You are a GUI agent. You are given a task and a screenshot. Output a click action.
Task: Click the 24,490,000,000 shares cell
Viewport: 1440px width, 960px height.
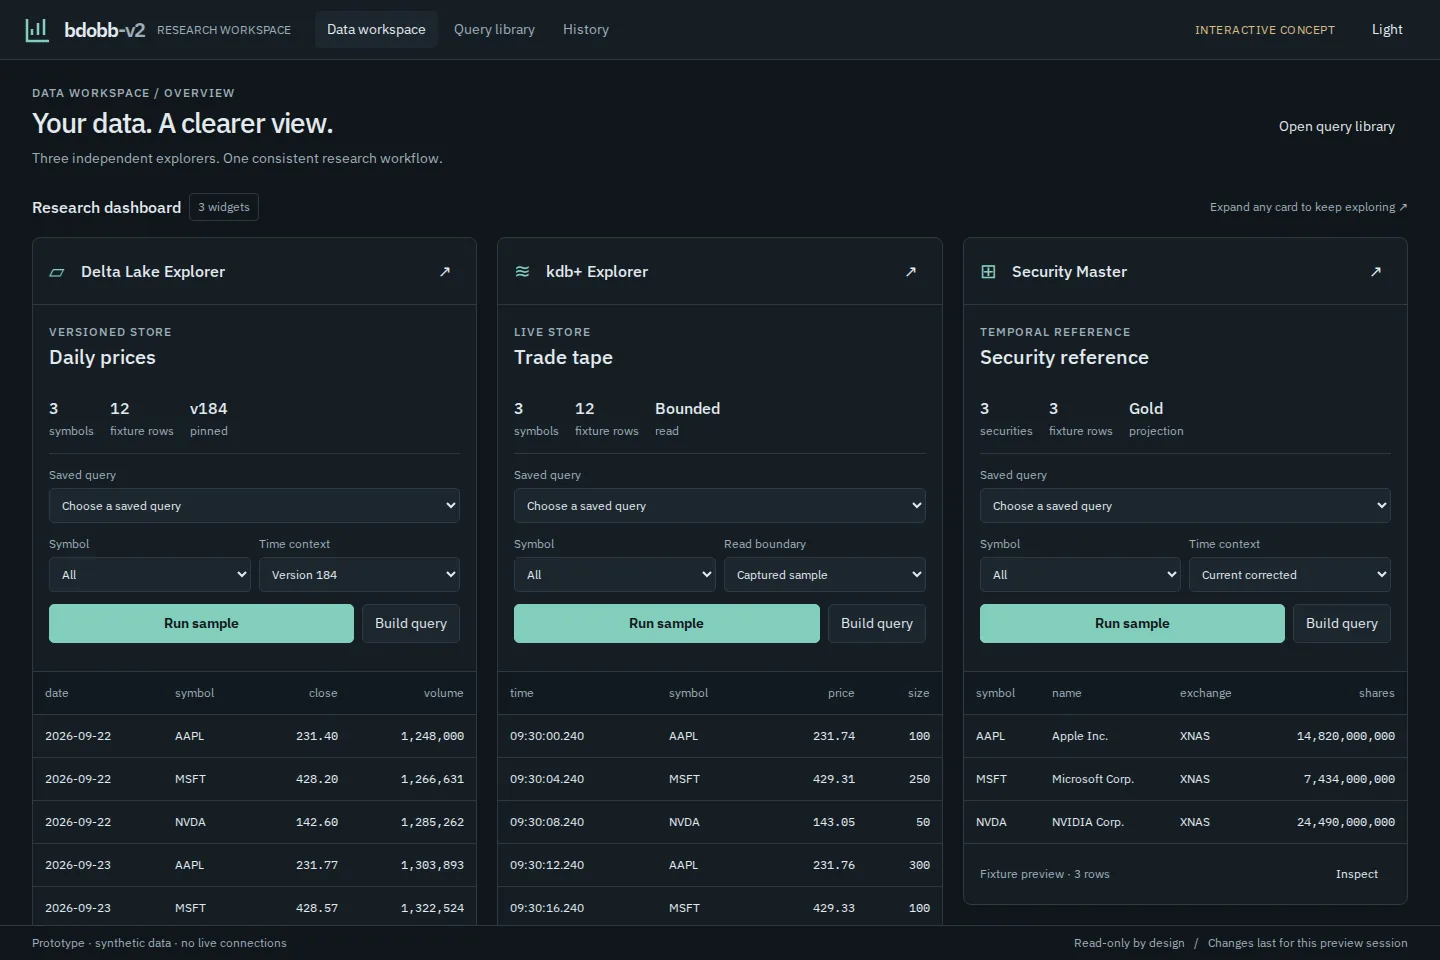(1346, 822)
